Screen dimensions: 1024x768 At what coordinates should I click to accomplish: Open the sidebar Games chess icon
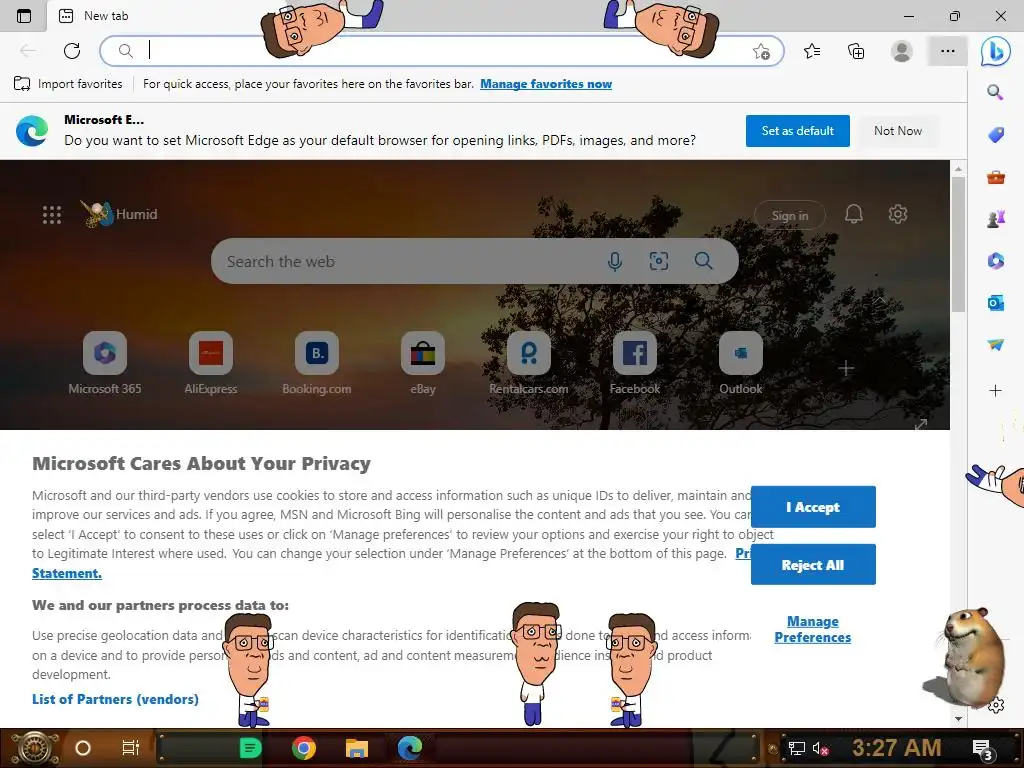pos(995,219)
